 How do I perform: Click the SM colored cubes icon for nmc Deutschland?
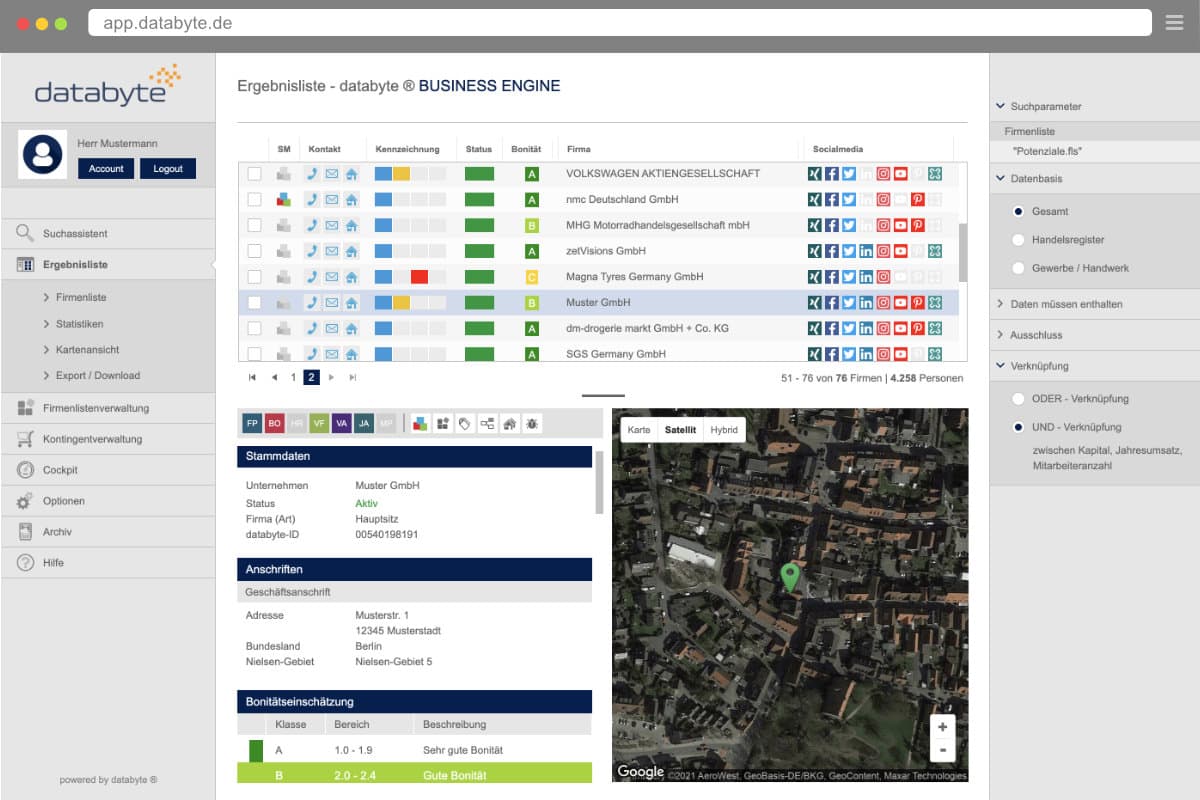pos(284,199)
